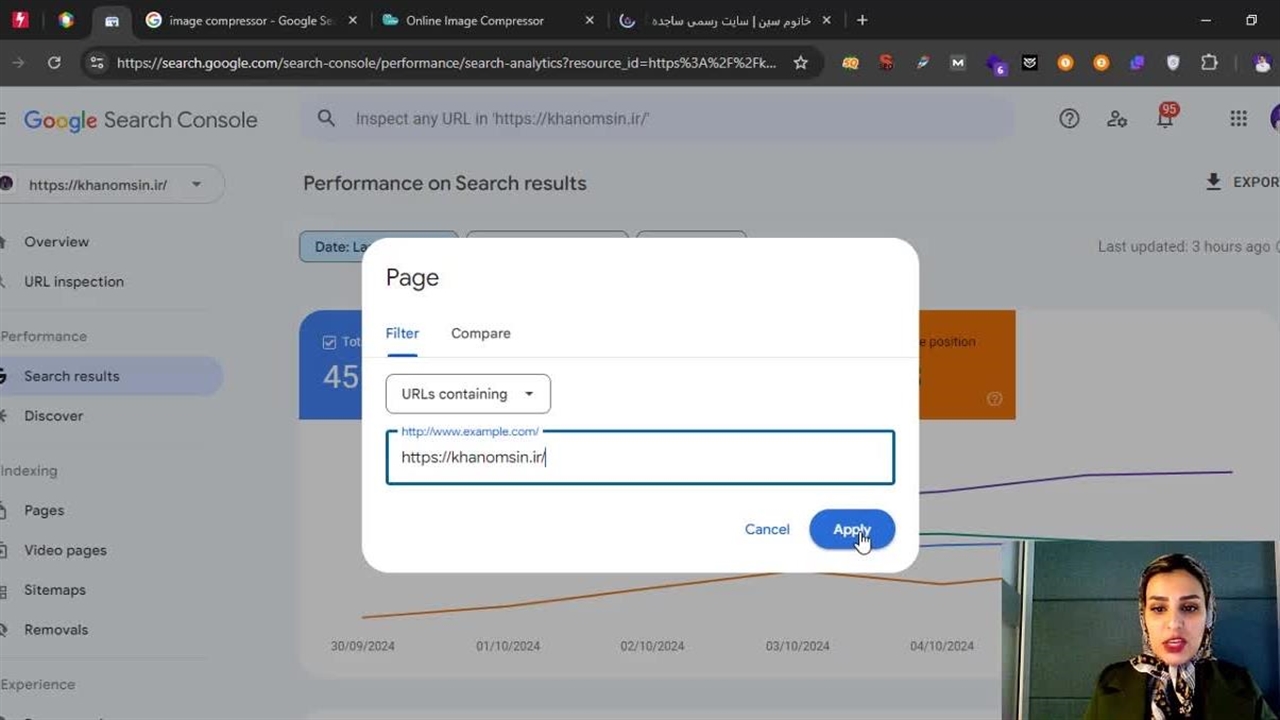
Task: Click the URL filter text field
Action: pos(640,458)
